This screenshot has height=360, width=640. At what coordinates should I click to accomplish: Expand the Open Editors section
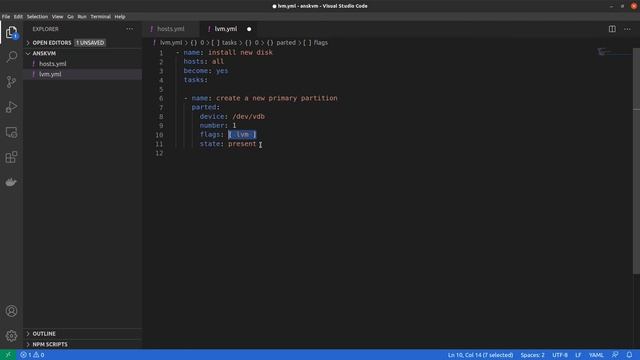82,42
